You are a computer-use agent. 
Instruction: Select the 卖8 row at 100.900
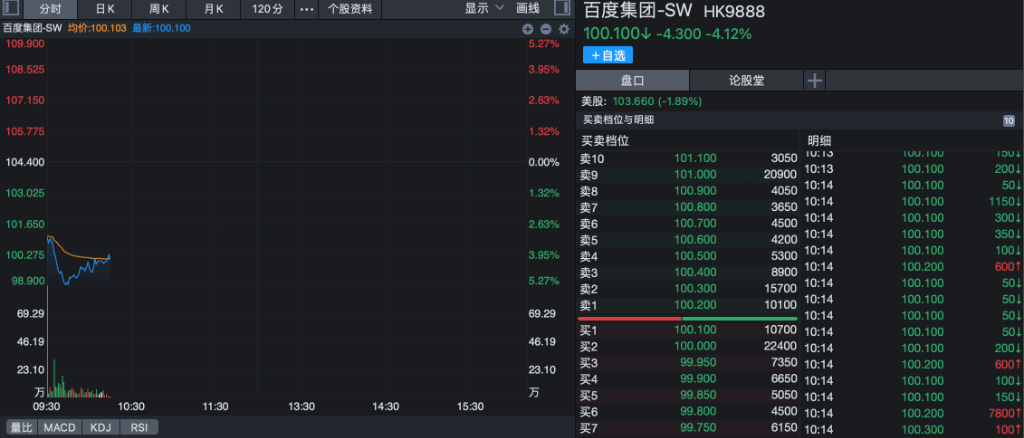[688, 191]
